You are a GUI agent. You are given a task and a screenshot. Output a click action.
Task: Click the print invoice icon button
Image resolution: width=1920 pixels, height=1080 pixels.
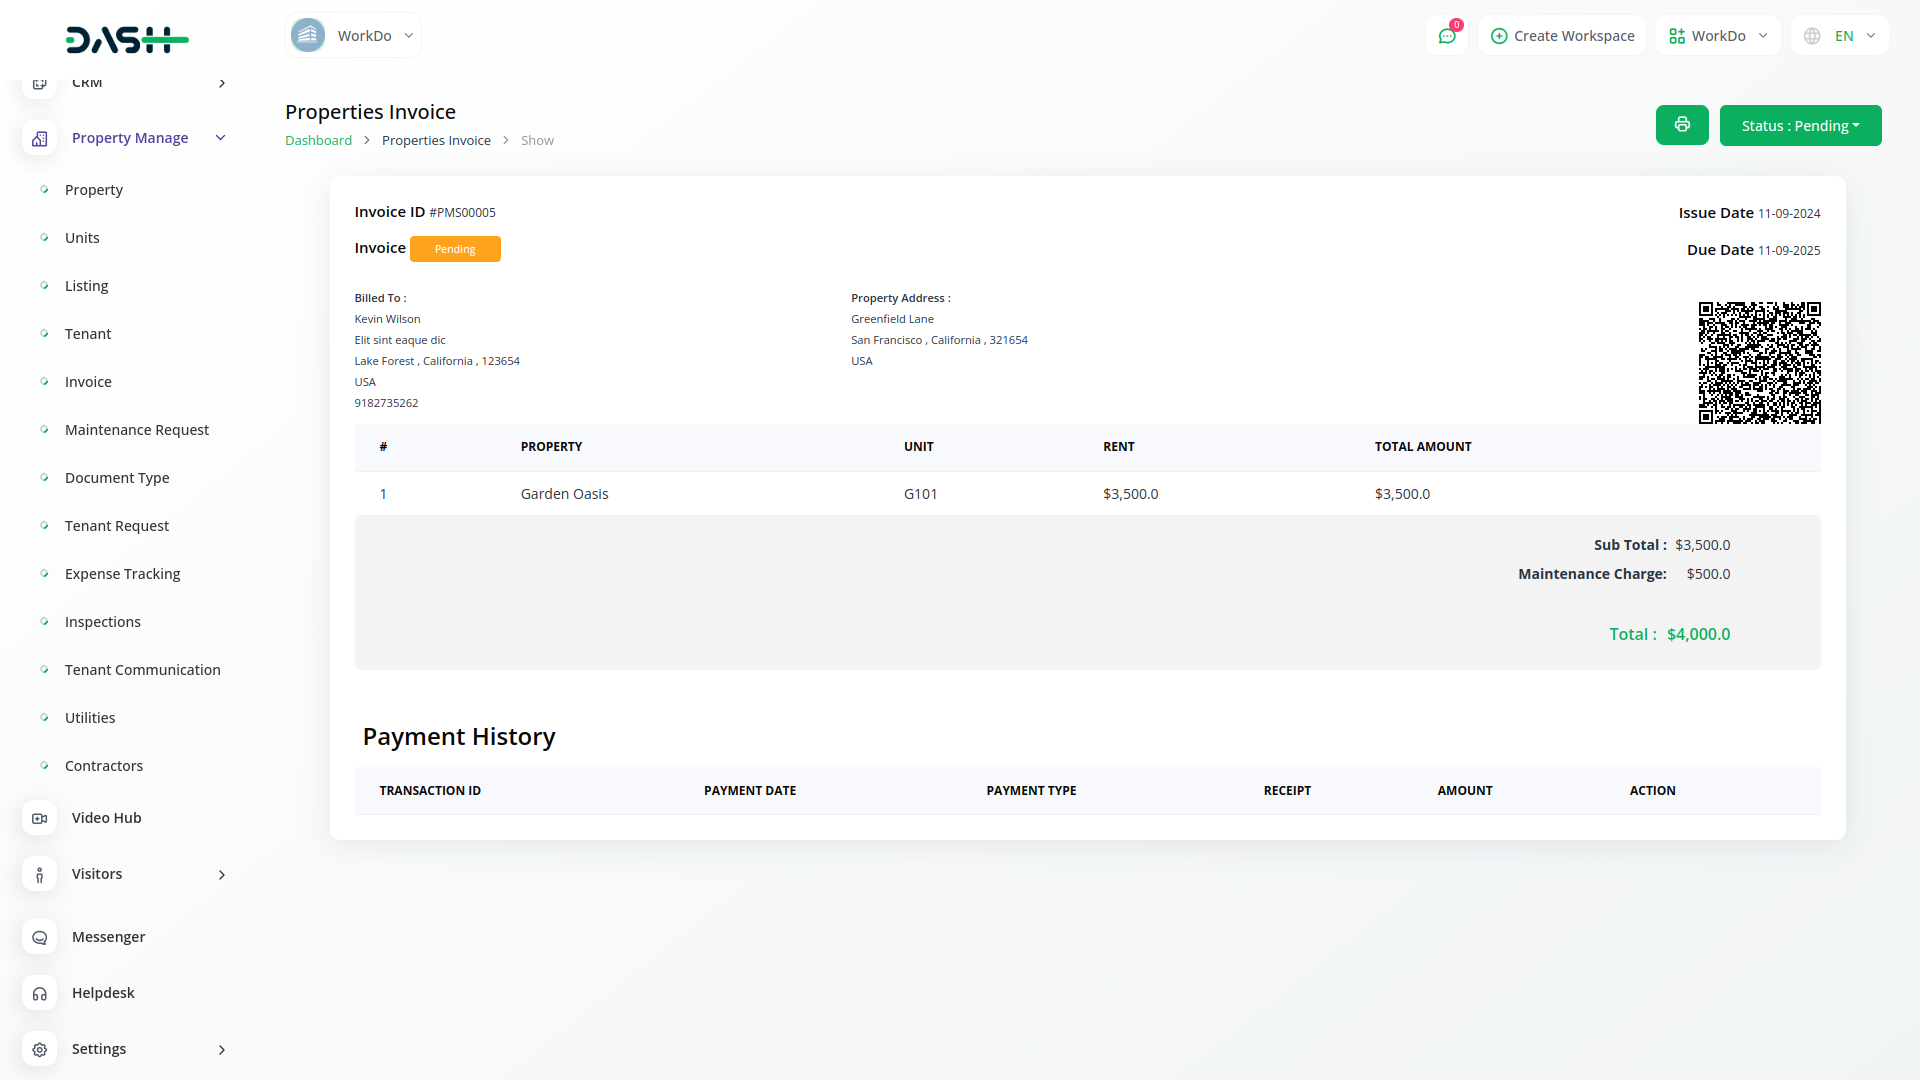(x=1682, y=125)
